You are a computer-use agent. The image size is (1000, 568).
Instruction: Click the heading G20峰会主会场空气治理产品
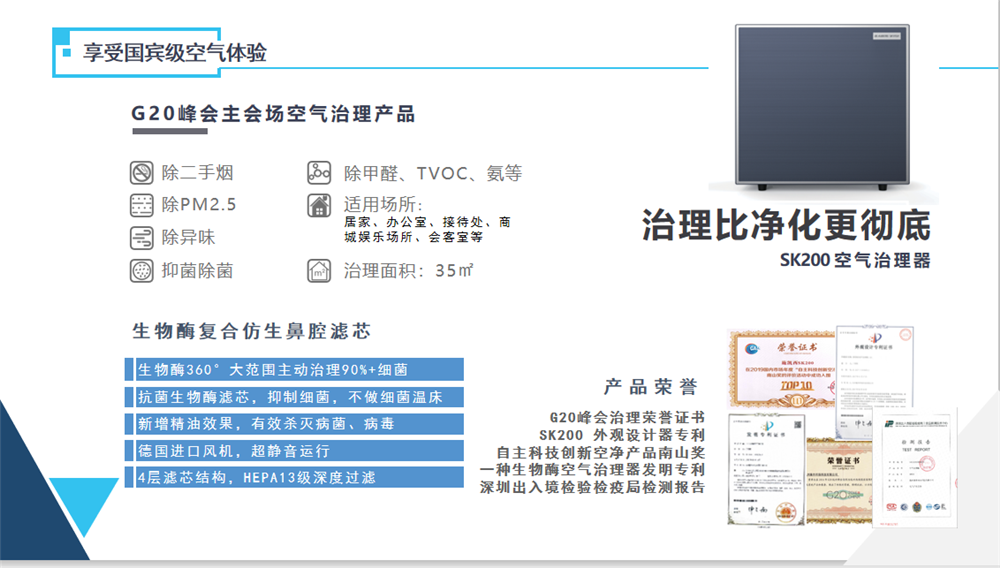coord(274,114)
